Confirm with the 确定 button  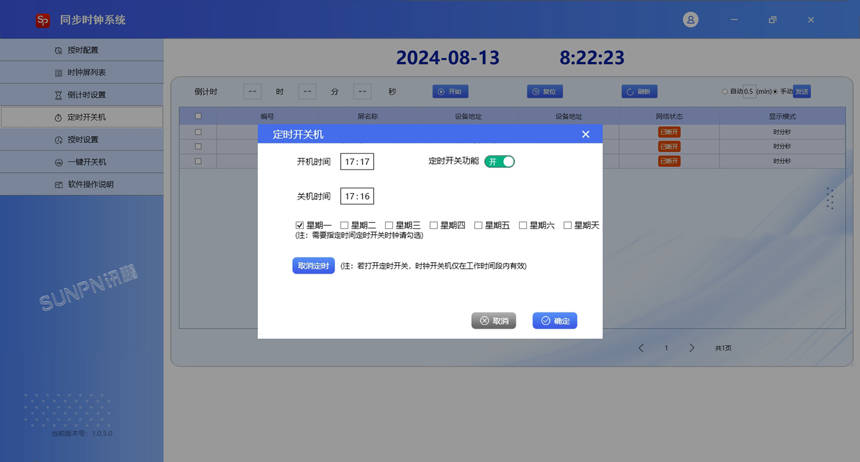[x=555, y=320]
